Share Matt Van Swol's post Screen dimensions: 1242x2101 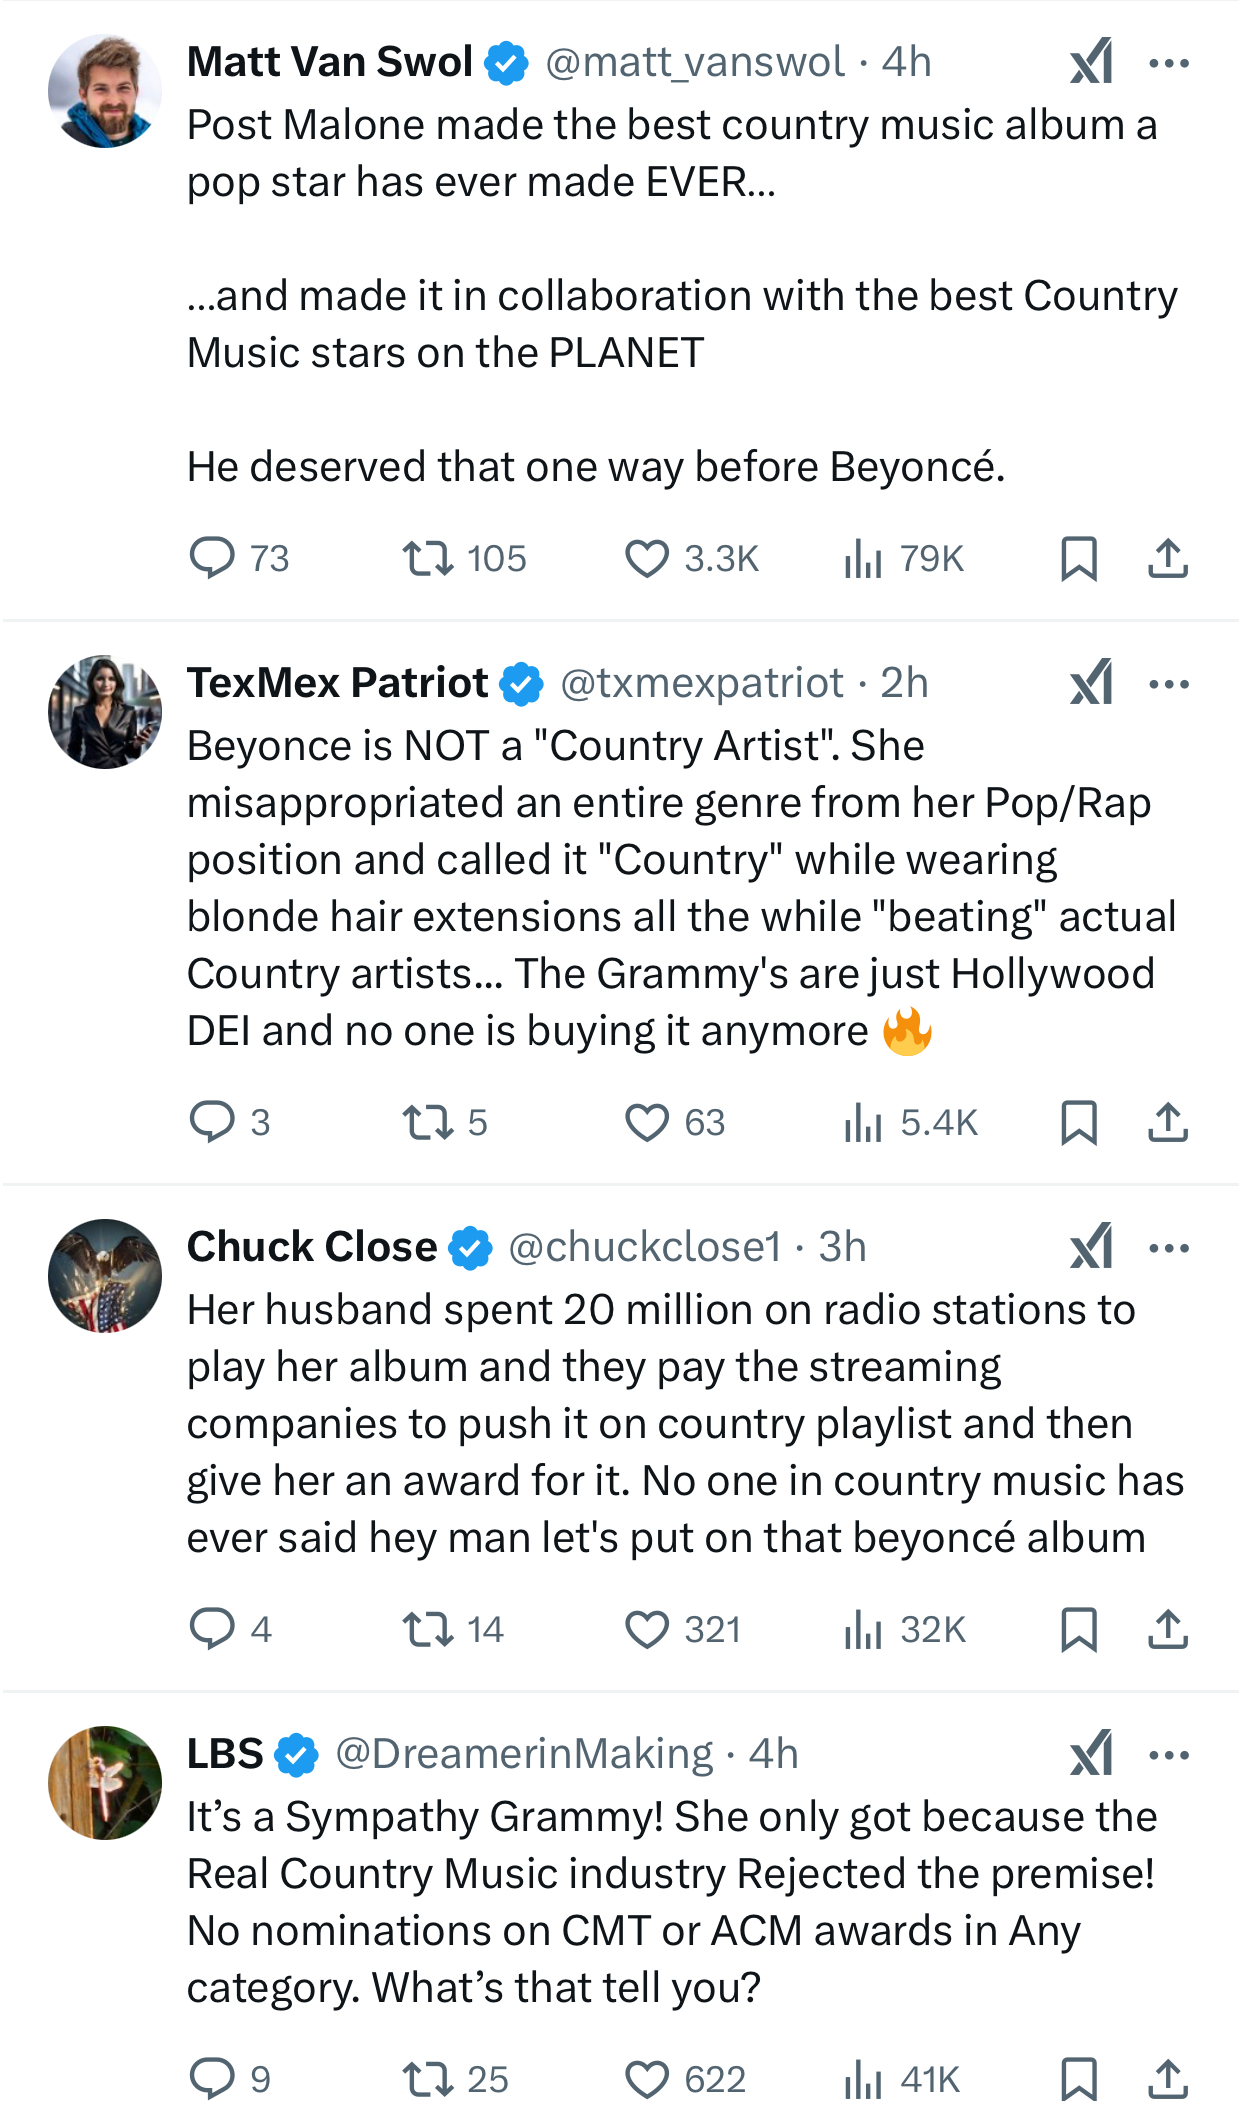click(1167, 558)
